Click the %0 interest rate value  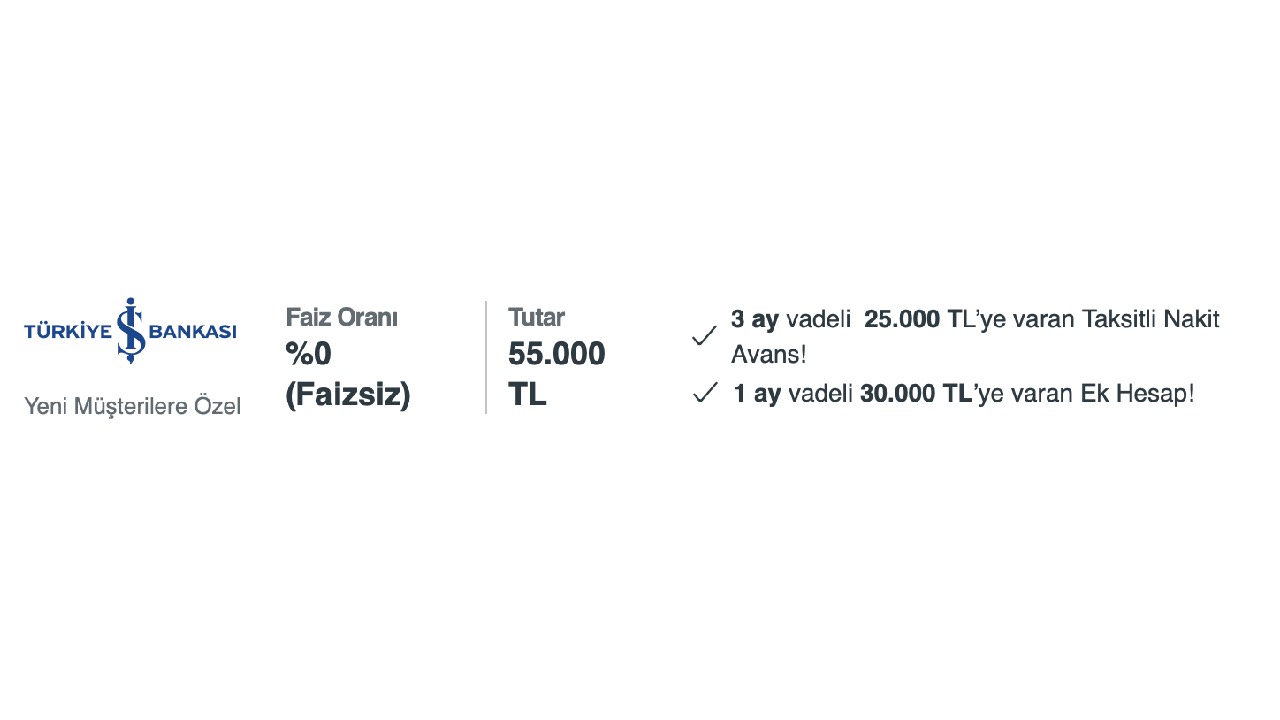[x=308, y=354]
